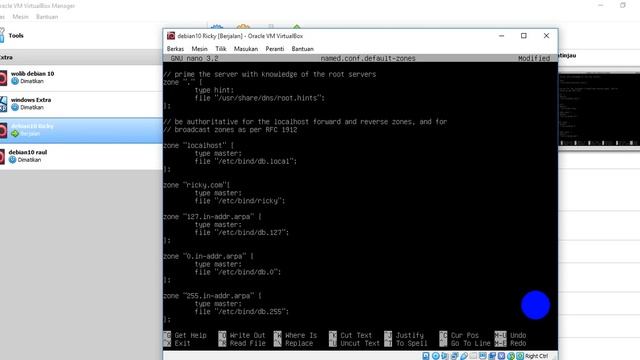Viewport: 640px width, 360px height.
Task: Click the recording status bar icon
Action: tap(492, 356)
